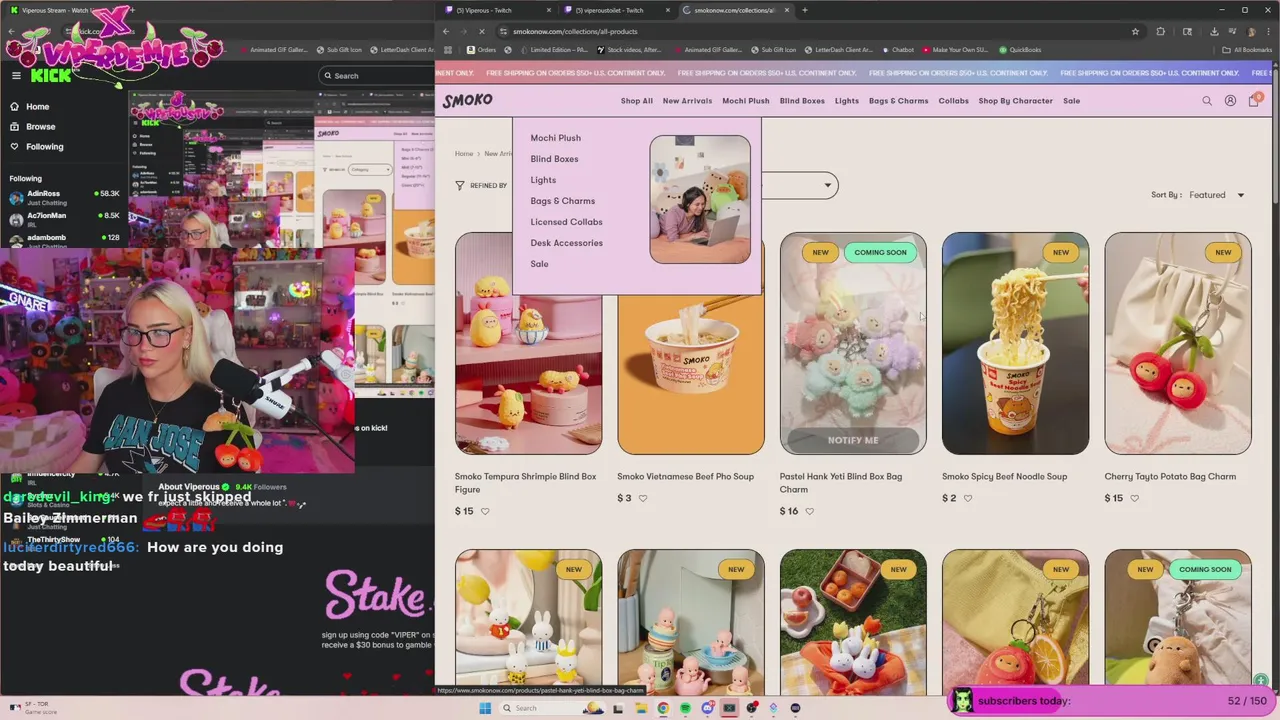Screen dimensions: 1280x720
Task: Click the Refined By filter icon
Action: [x=460, y=185]
